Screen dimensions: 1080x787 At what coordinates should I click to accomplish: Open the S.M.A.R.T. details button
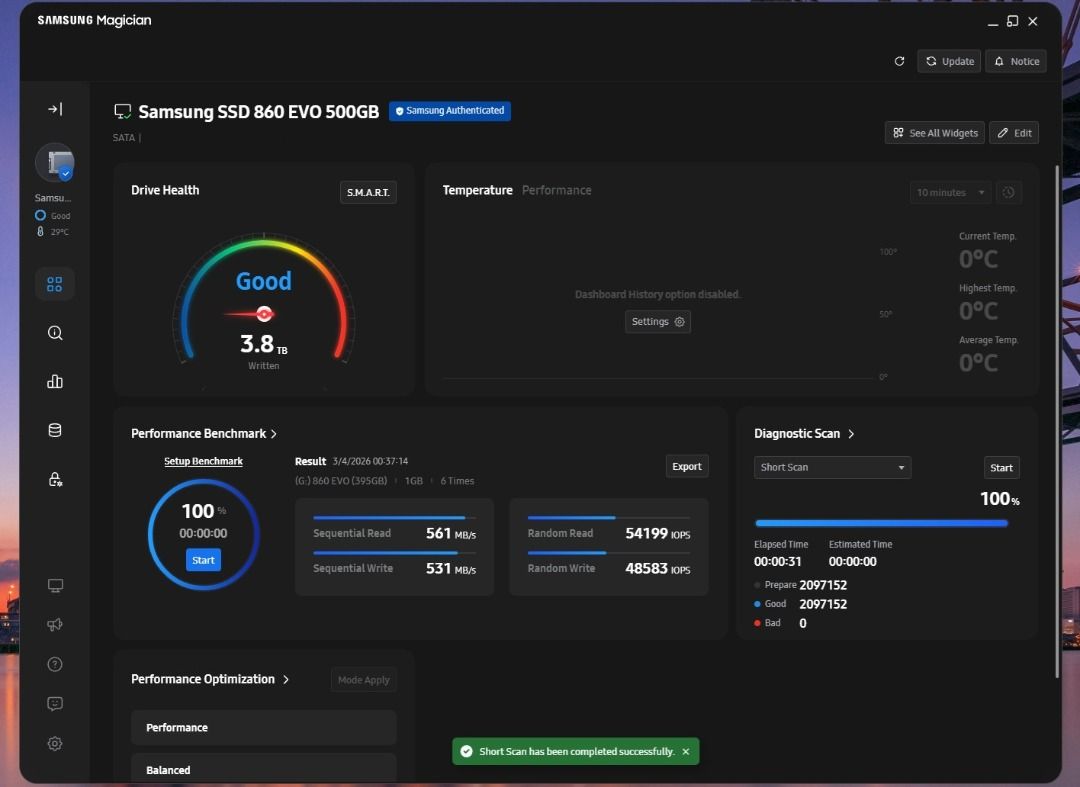[368, 192]
